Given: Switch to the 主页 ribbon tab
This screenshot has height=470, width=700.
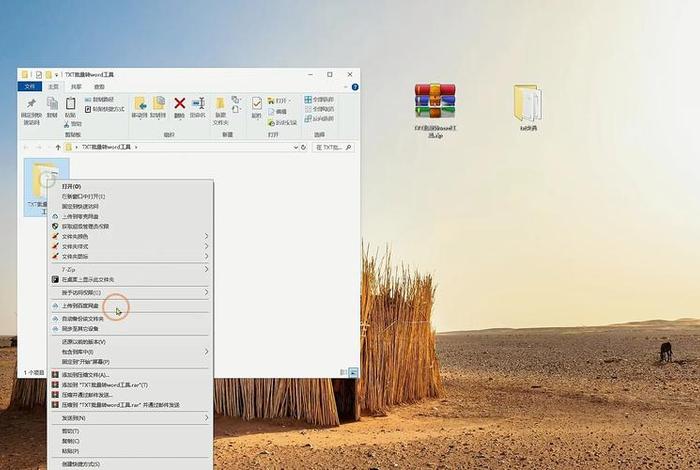Looking at the screenshot, I should click(53, 87).
